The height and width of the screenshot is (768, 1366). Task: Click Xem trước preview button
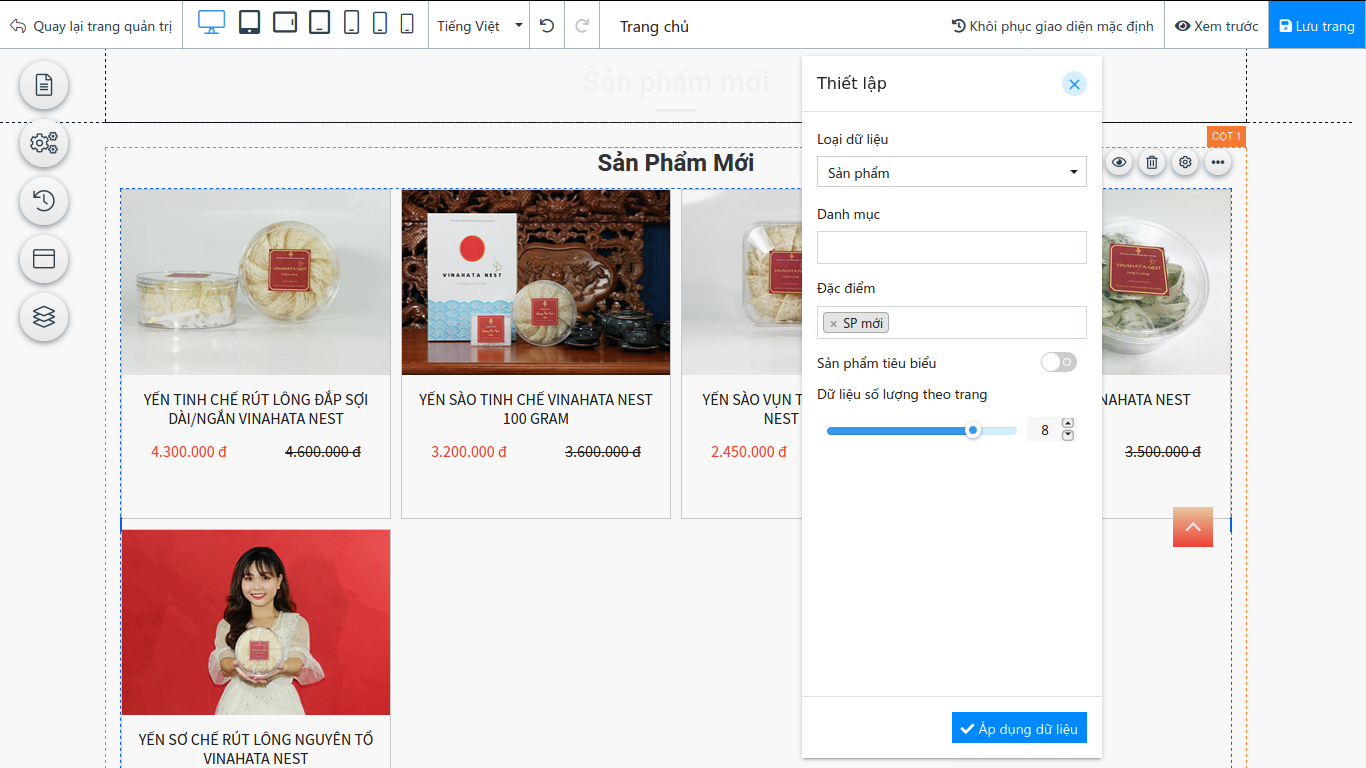coord(1216,26)
